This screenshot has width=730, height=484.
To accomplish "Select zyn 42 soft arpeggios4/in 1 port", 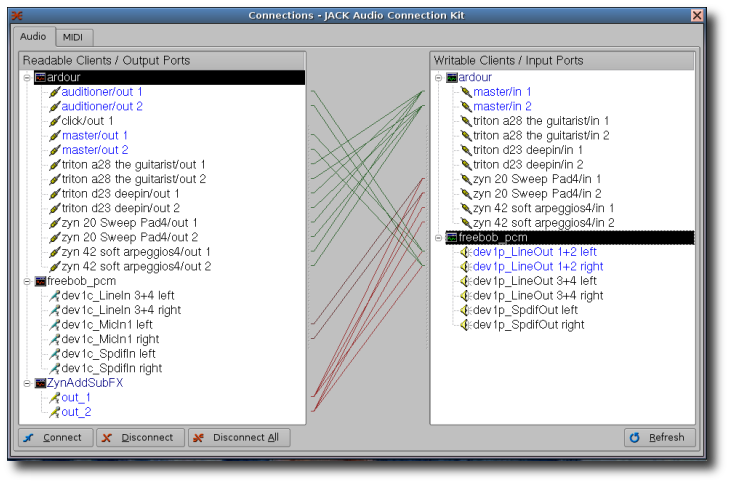I will click(543, 208).
